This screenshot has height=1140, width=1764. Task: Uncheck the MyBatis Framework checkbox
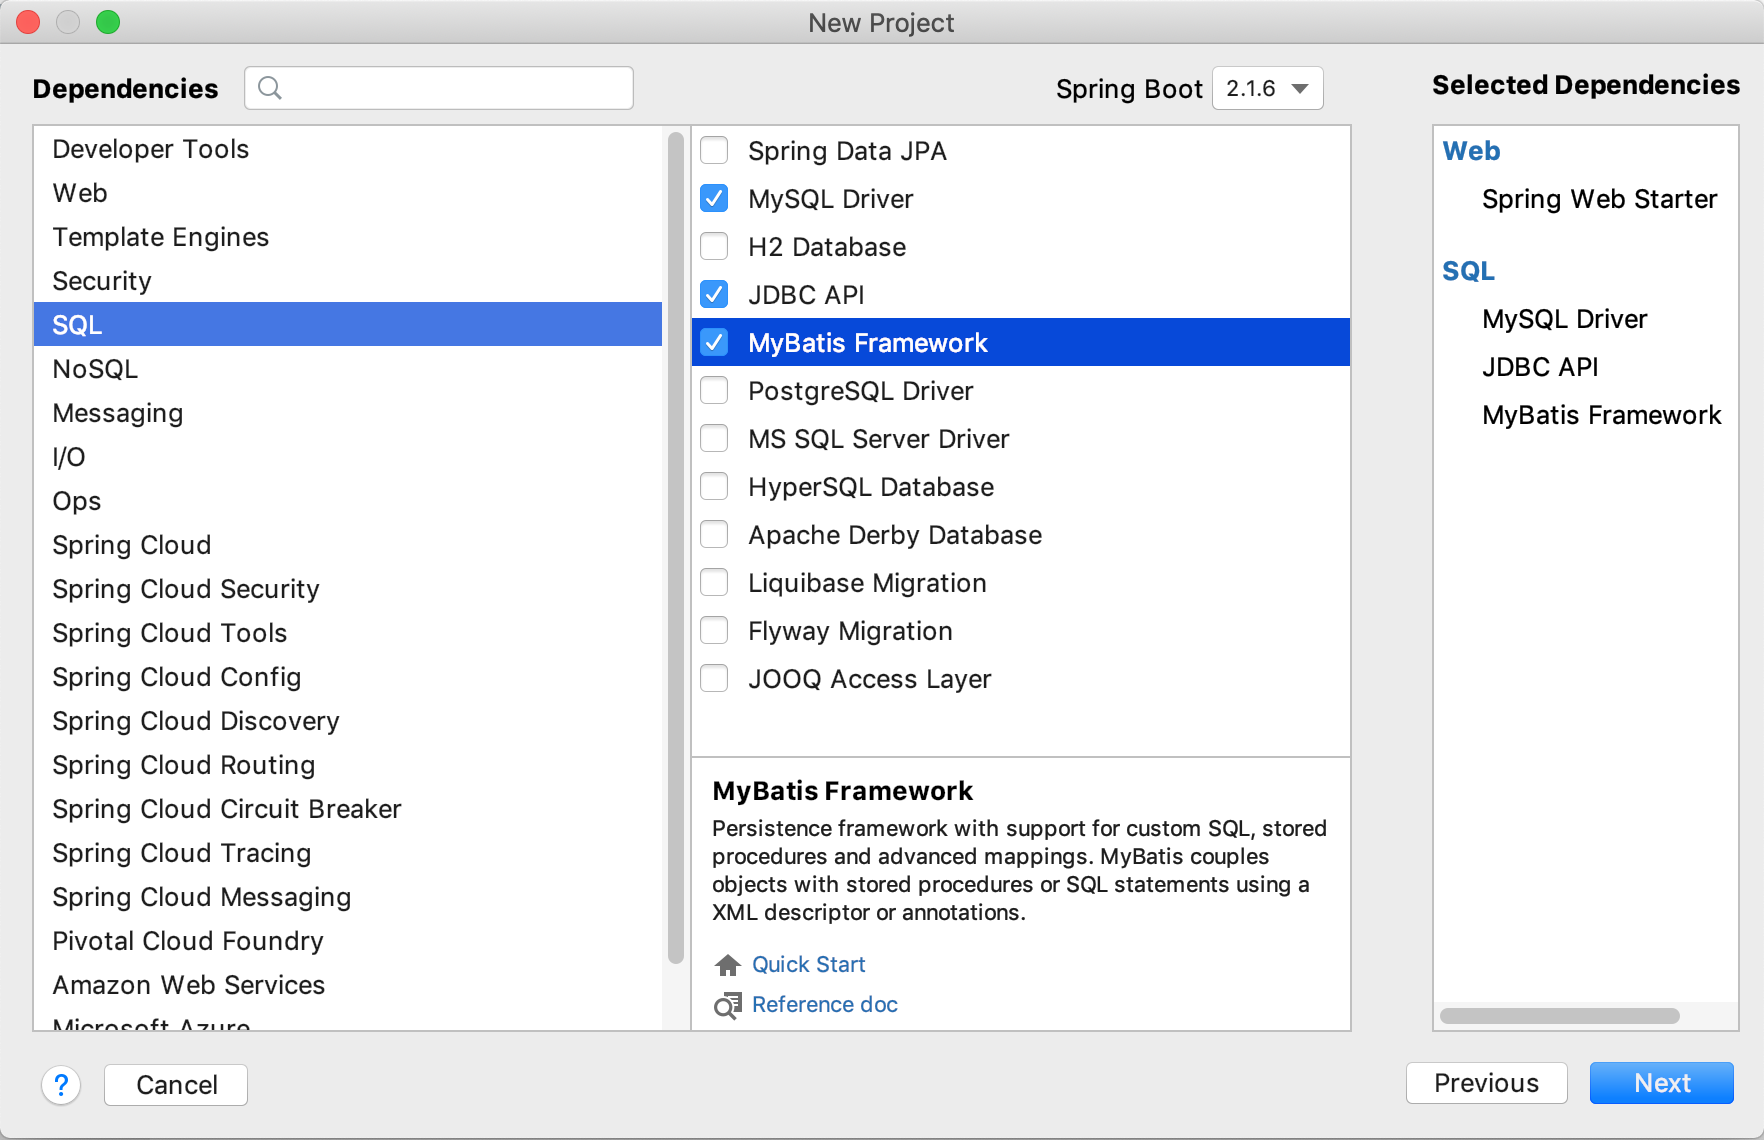[x=714, y=343]
